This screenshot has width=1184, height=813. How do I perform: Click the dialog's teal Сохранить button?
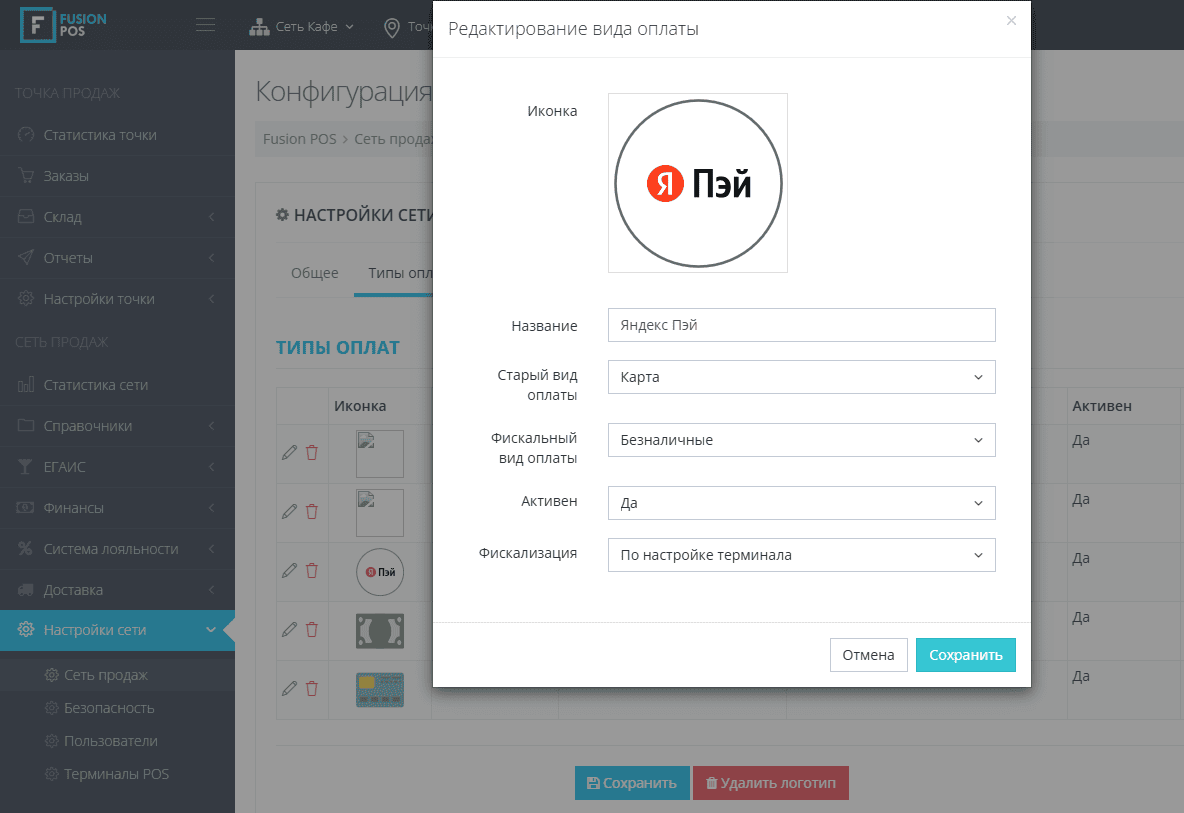tap(966, 655)
